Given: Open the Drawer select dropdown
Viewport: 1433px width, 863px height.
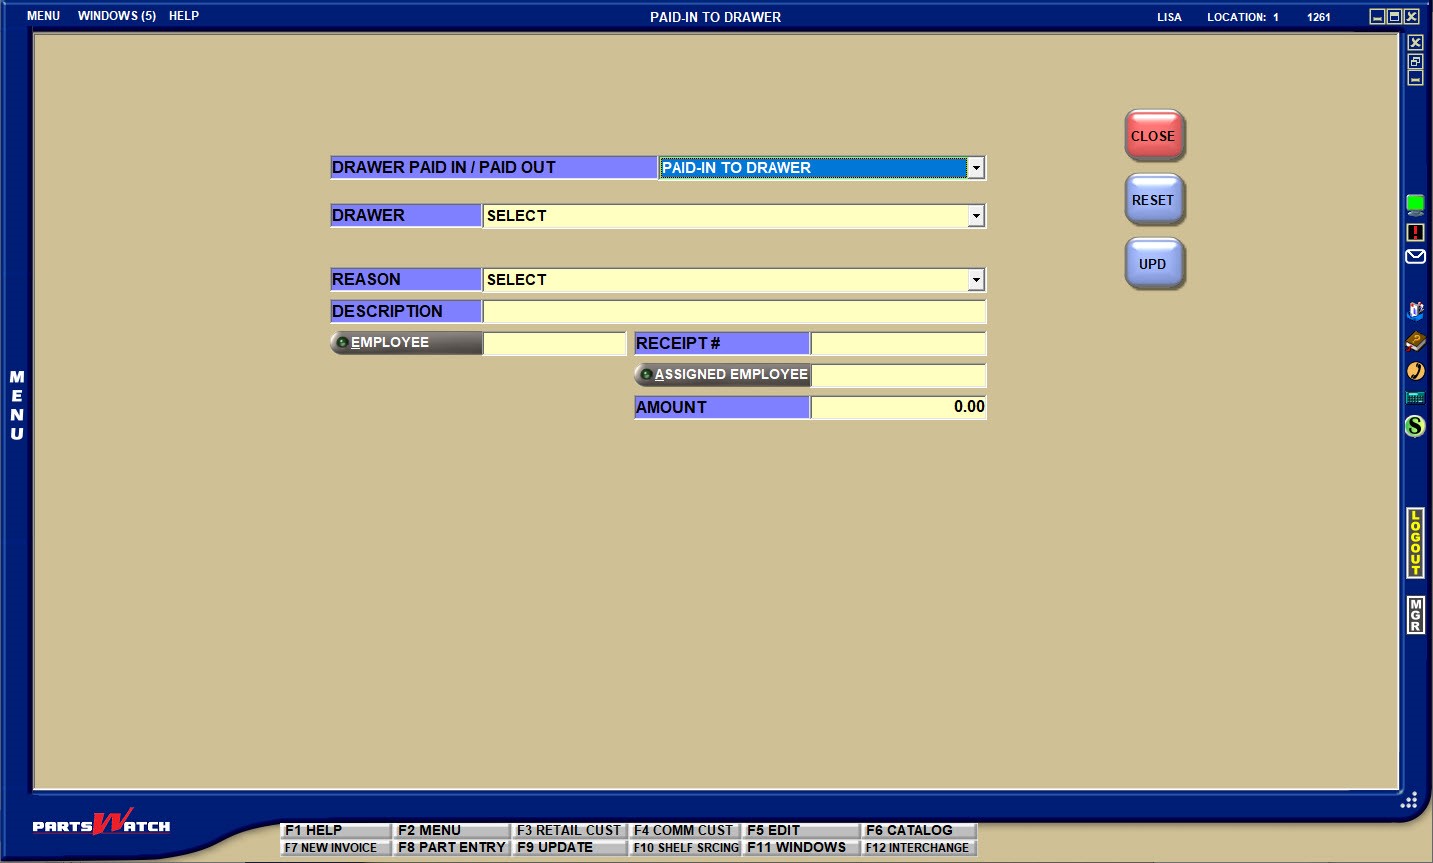Looking at the screenshot, I should tap(975, 216).
